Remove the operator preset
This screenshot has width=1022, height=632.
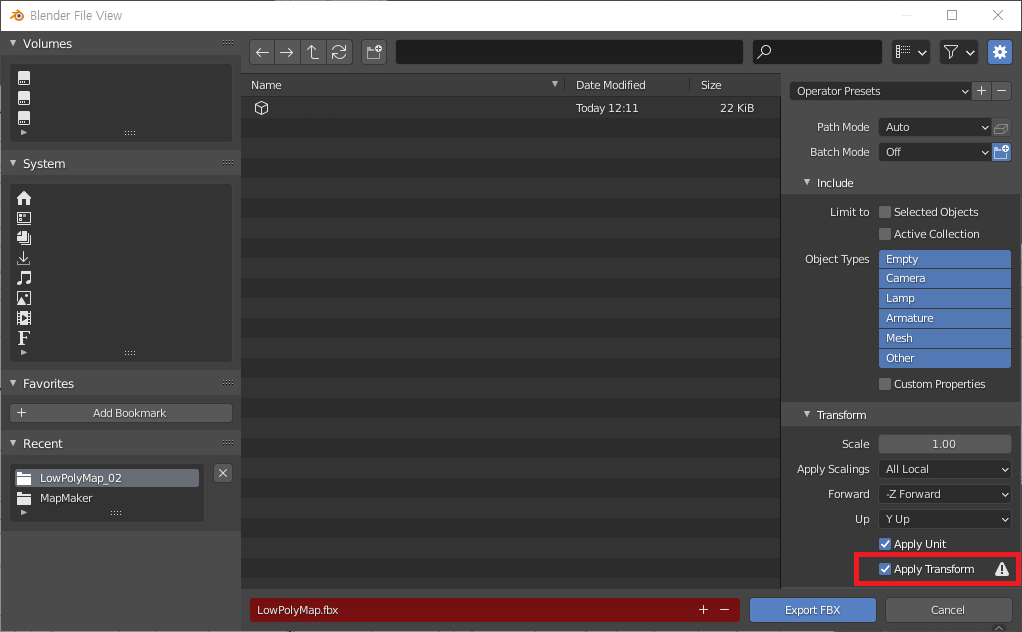pyautogui.click(x=1001, y=91)
